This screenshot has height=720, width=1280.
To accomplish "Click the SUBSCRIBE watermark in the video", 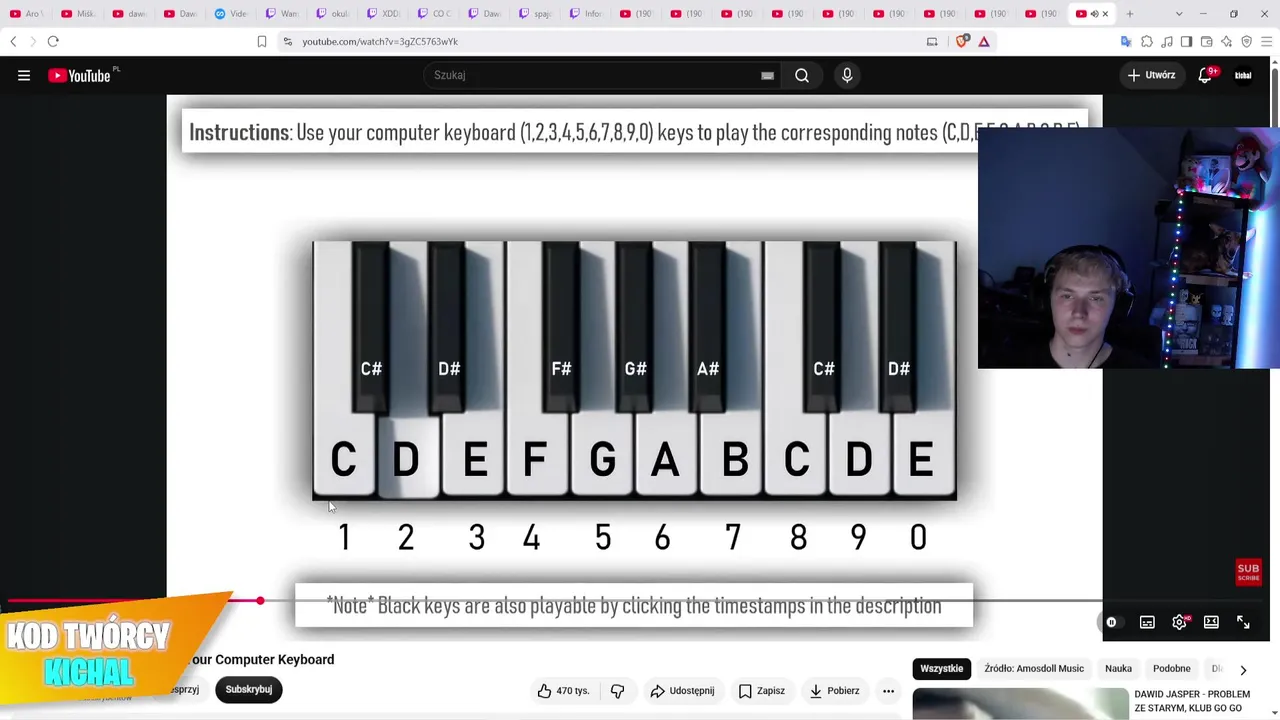I will (1248, 573).
